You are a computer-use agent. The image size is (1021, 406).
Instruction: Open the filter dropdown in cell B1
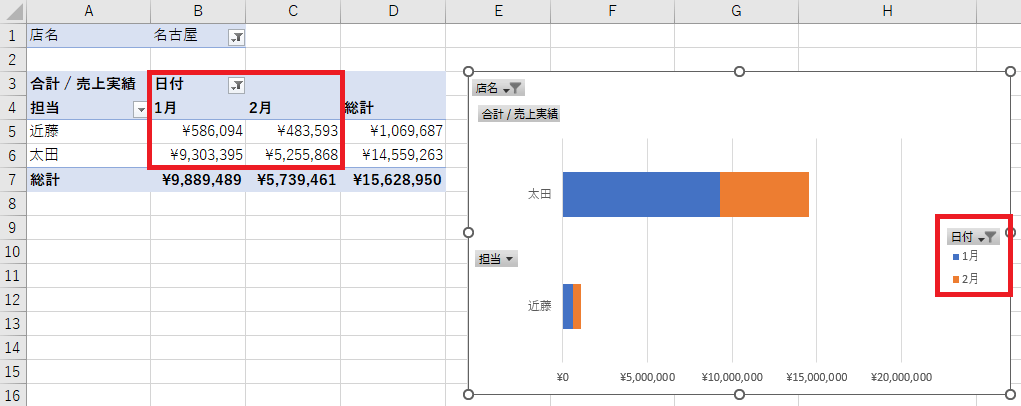[x=236, y=37]
